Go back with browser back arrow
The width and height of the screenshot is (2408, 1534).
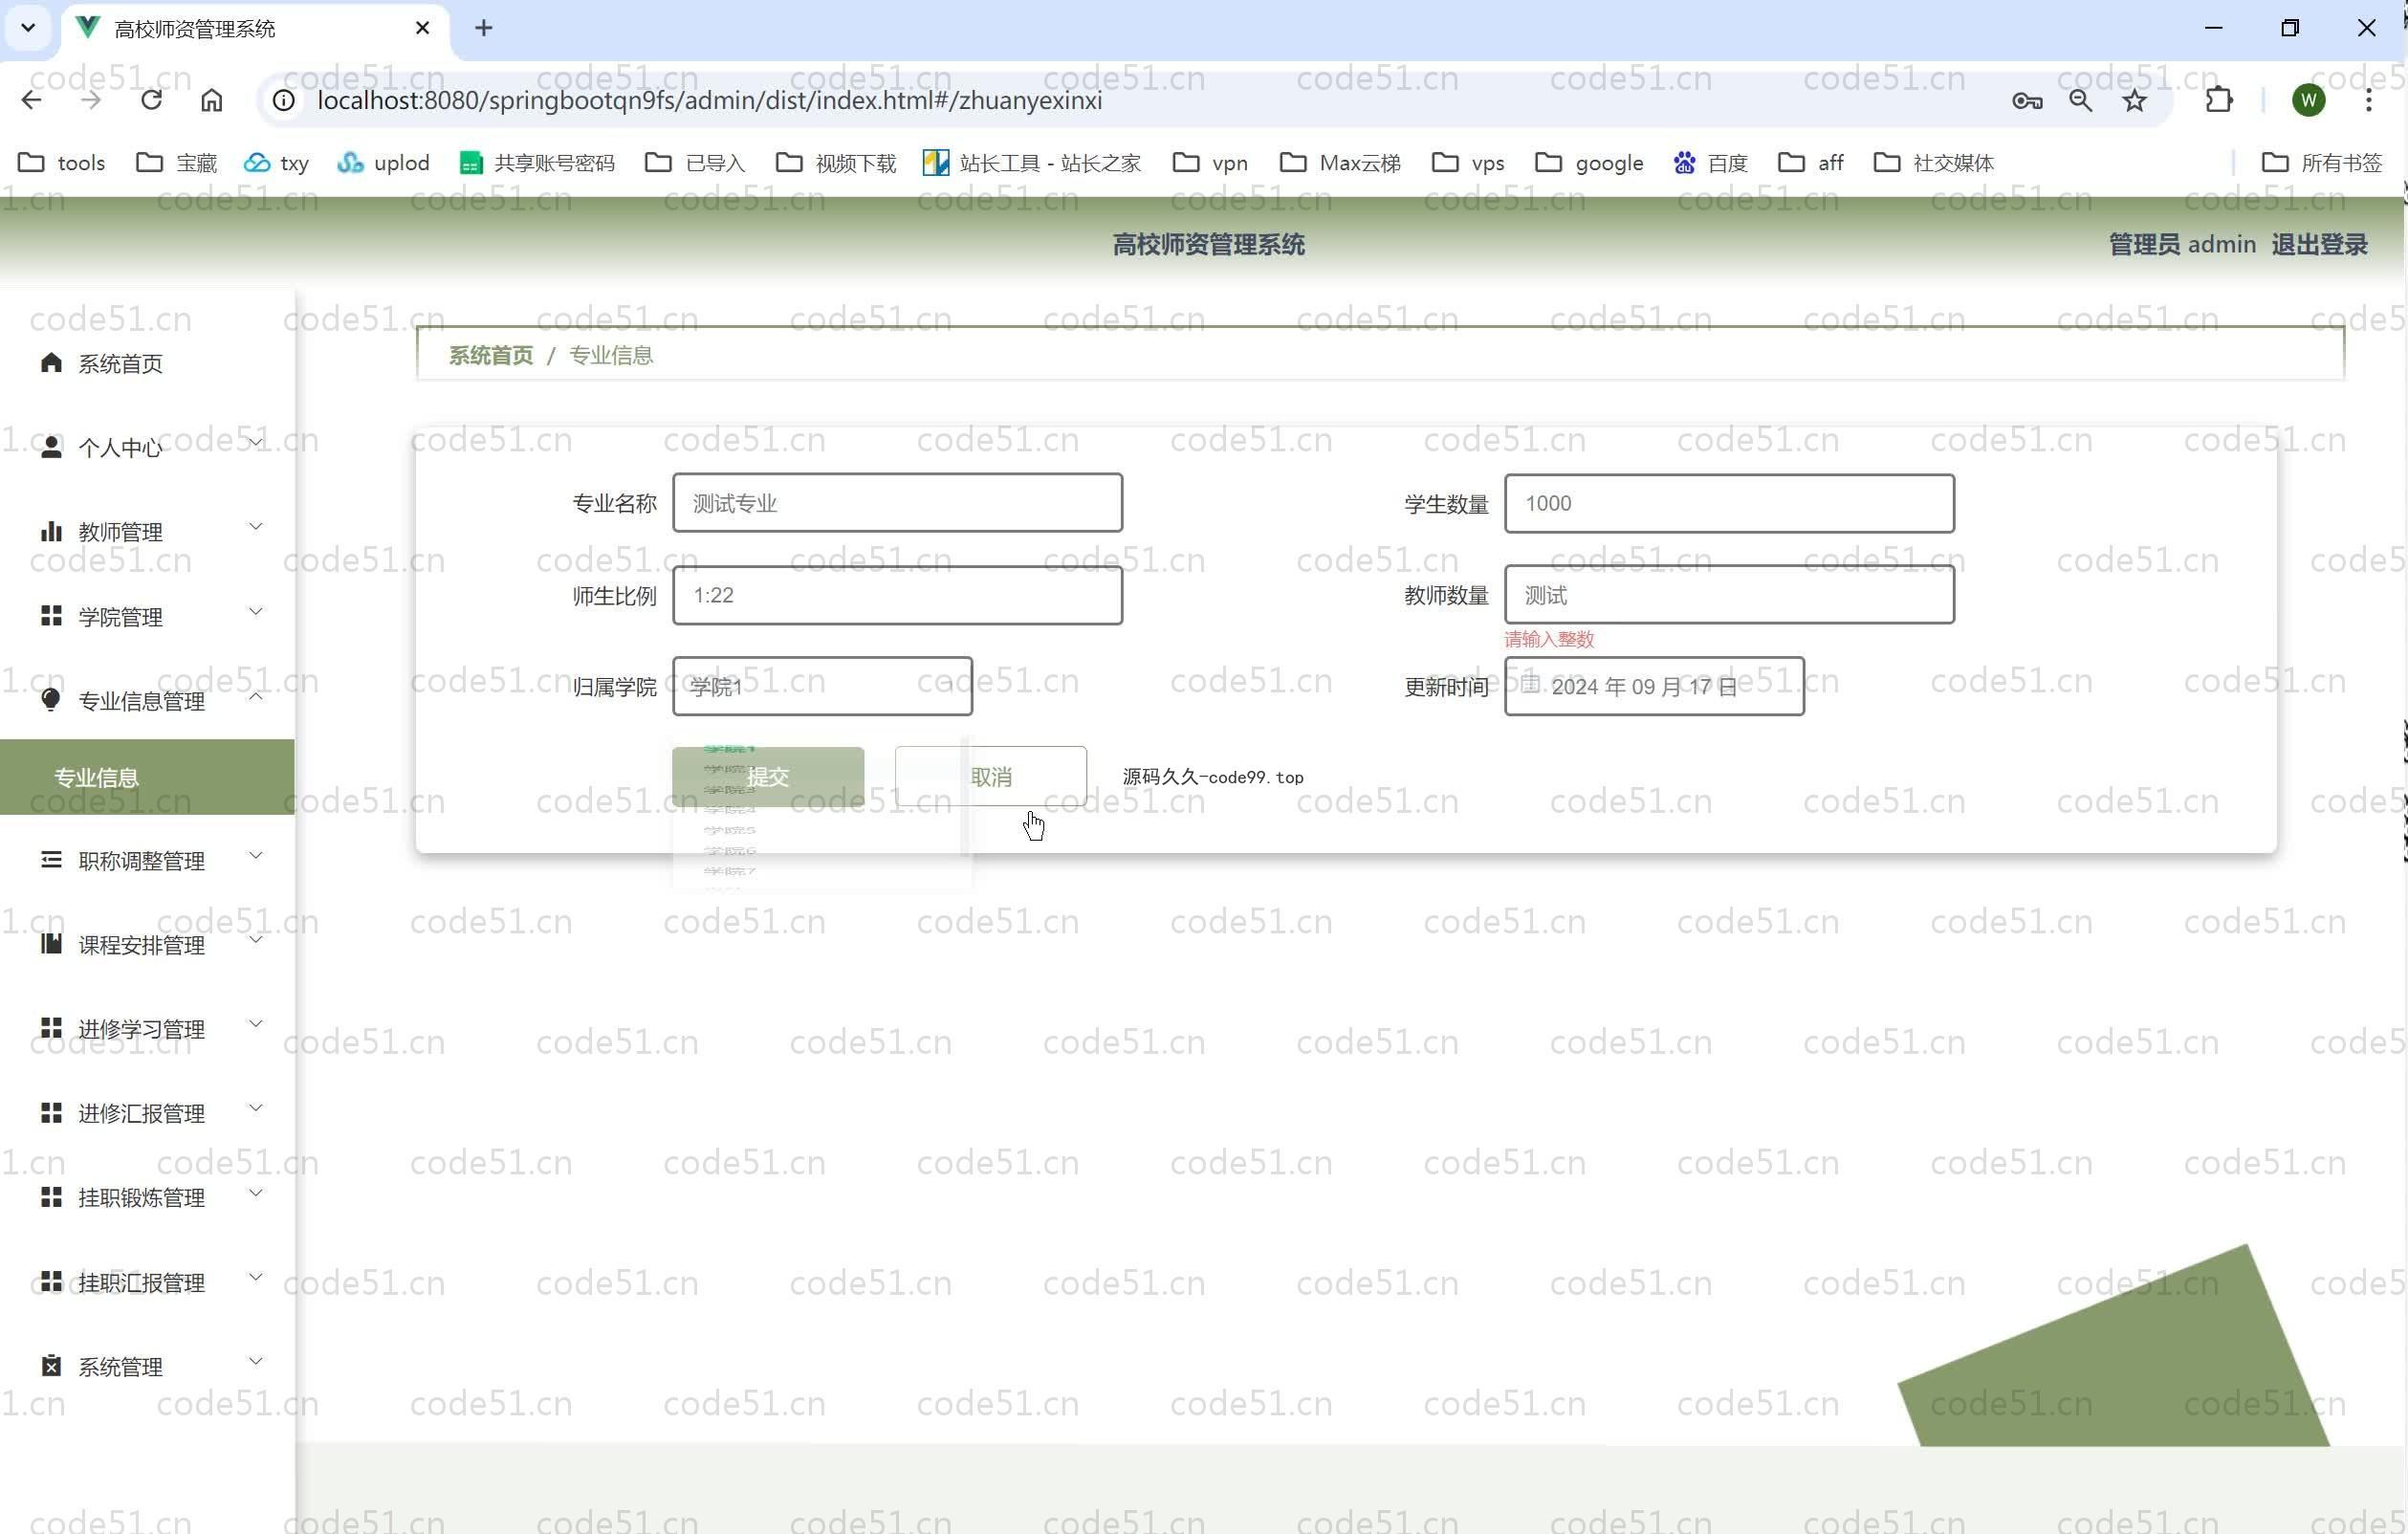point(32,100)
